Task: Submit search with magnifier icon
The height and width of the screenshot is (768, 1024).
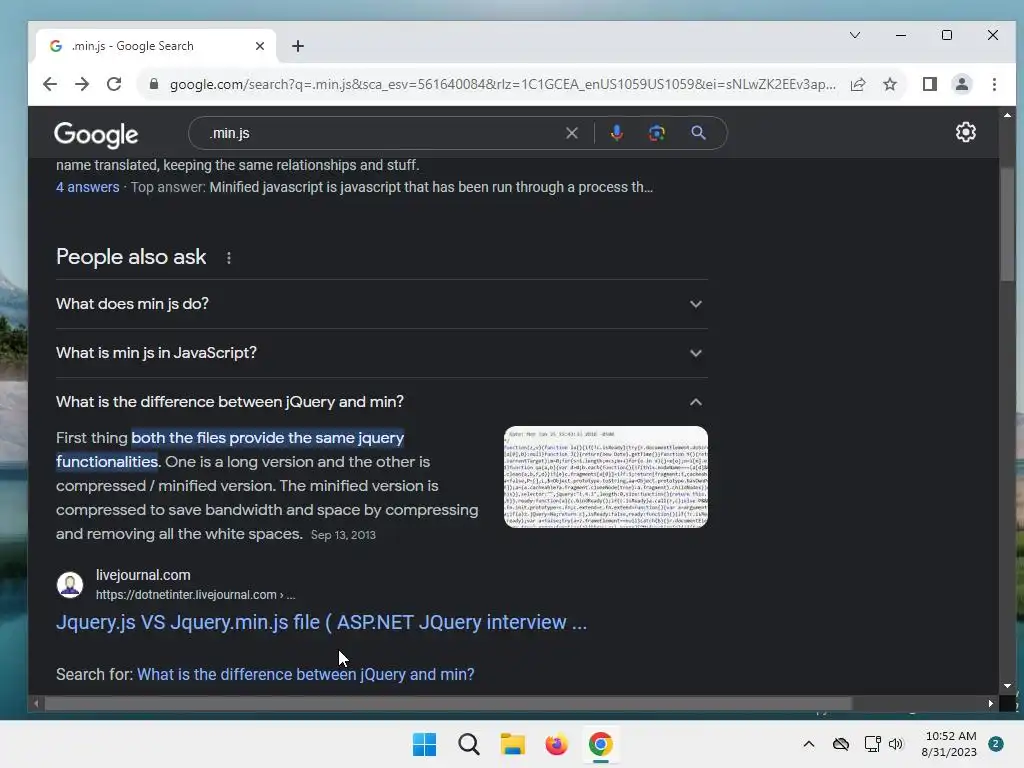Action: coord(698,133)
